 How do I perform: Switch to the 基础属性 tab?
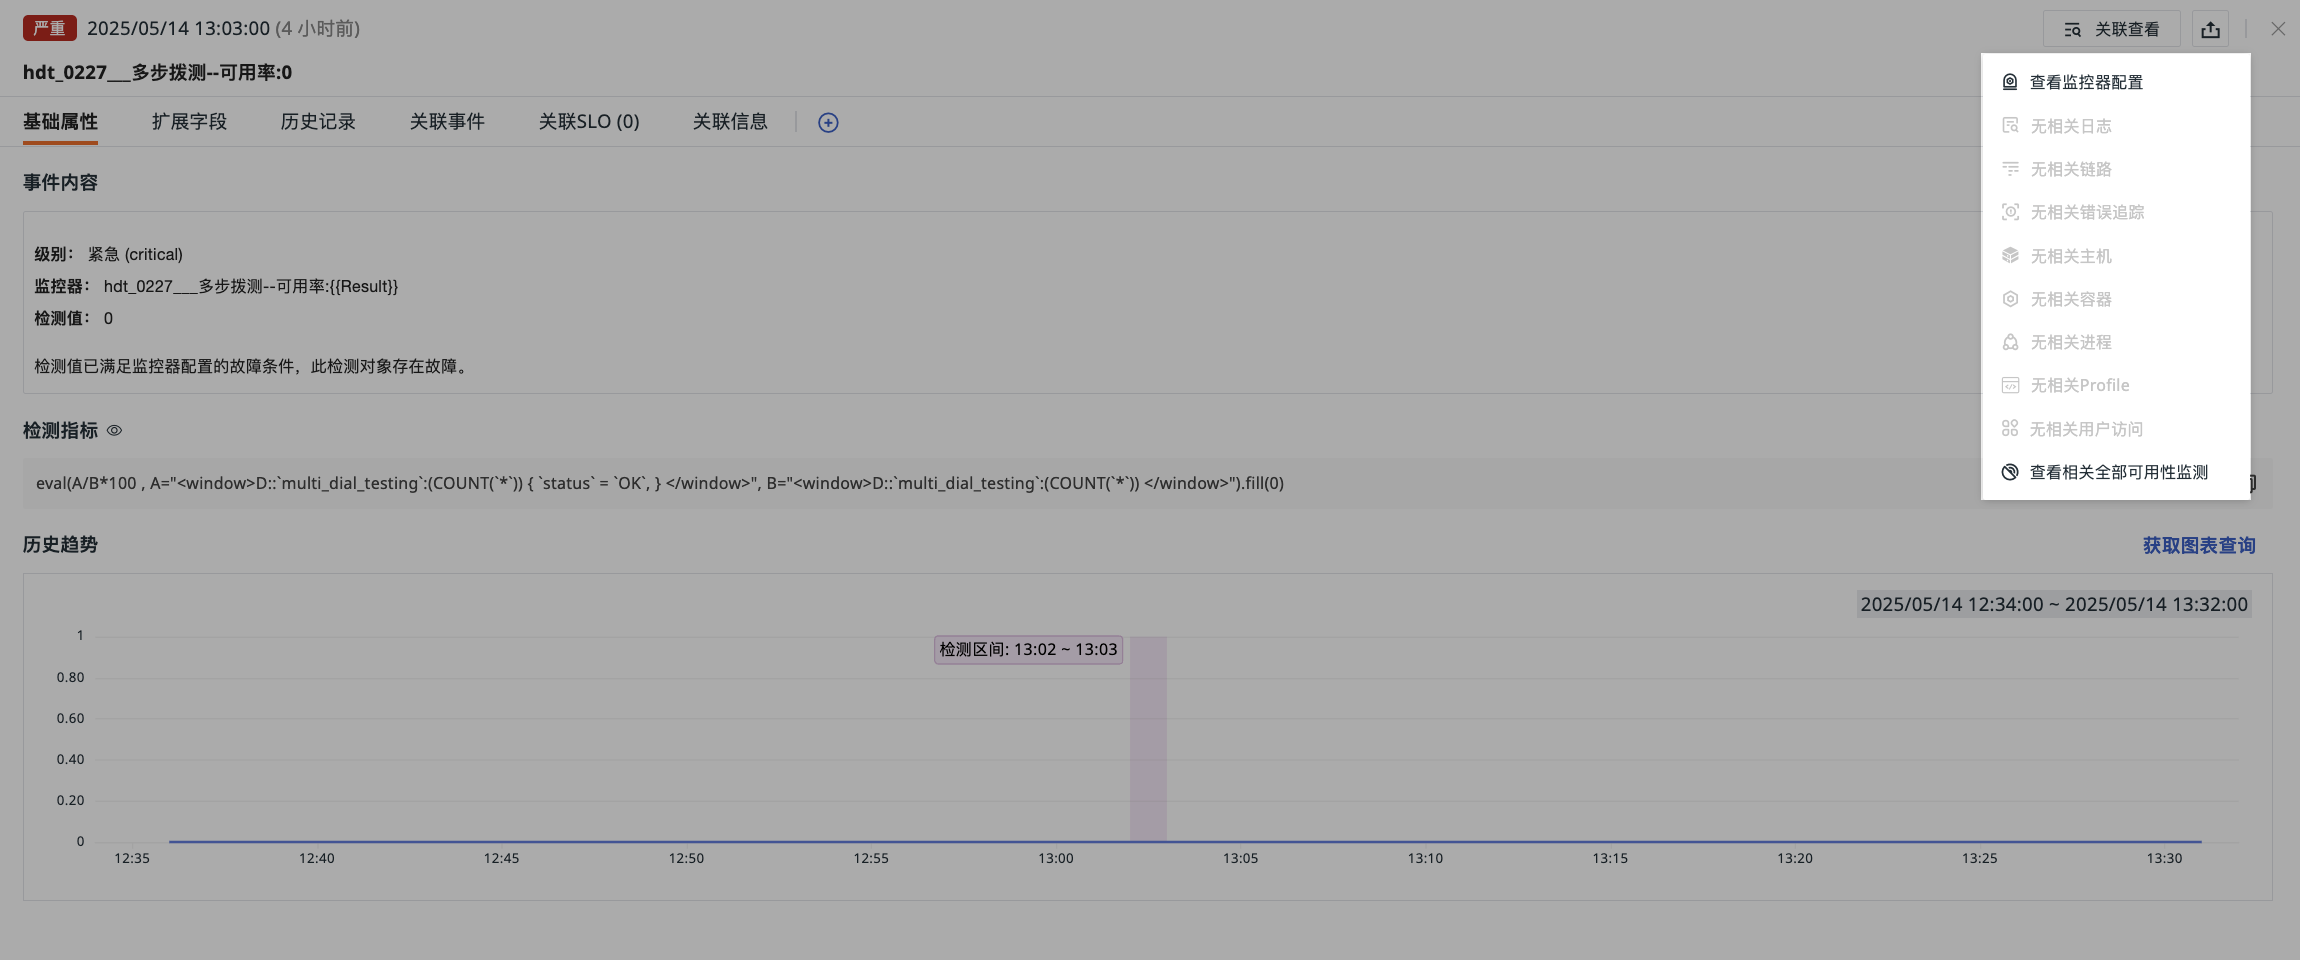pyautogui.click(x=60, y=122)
